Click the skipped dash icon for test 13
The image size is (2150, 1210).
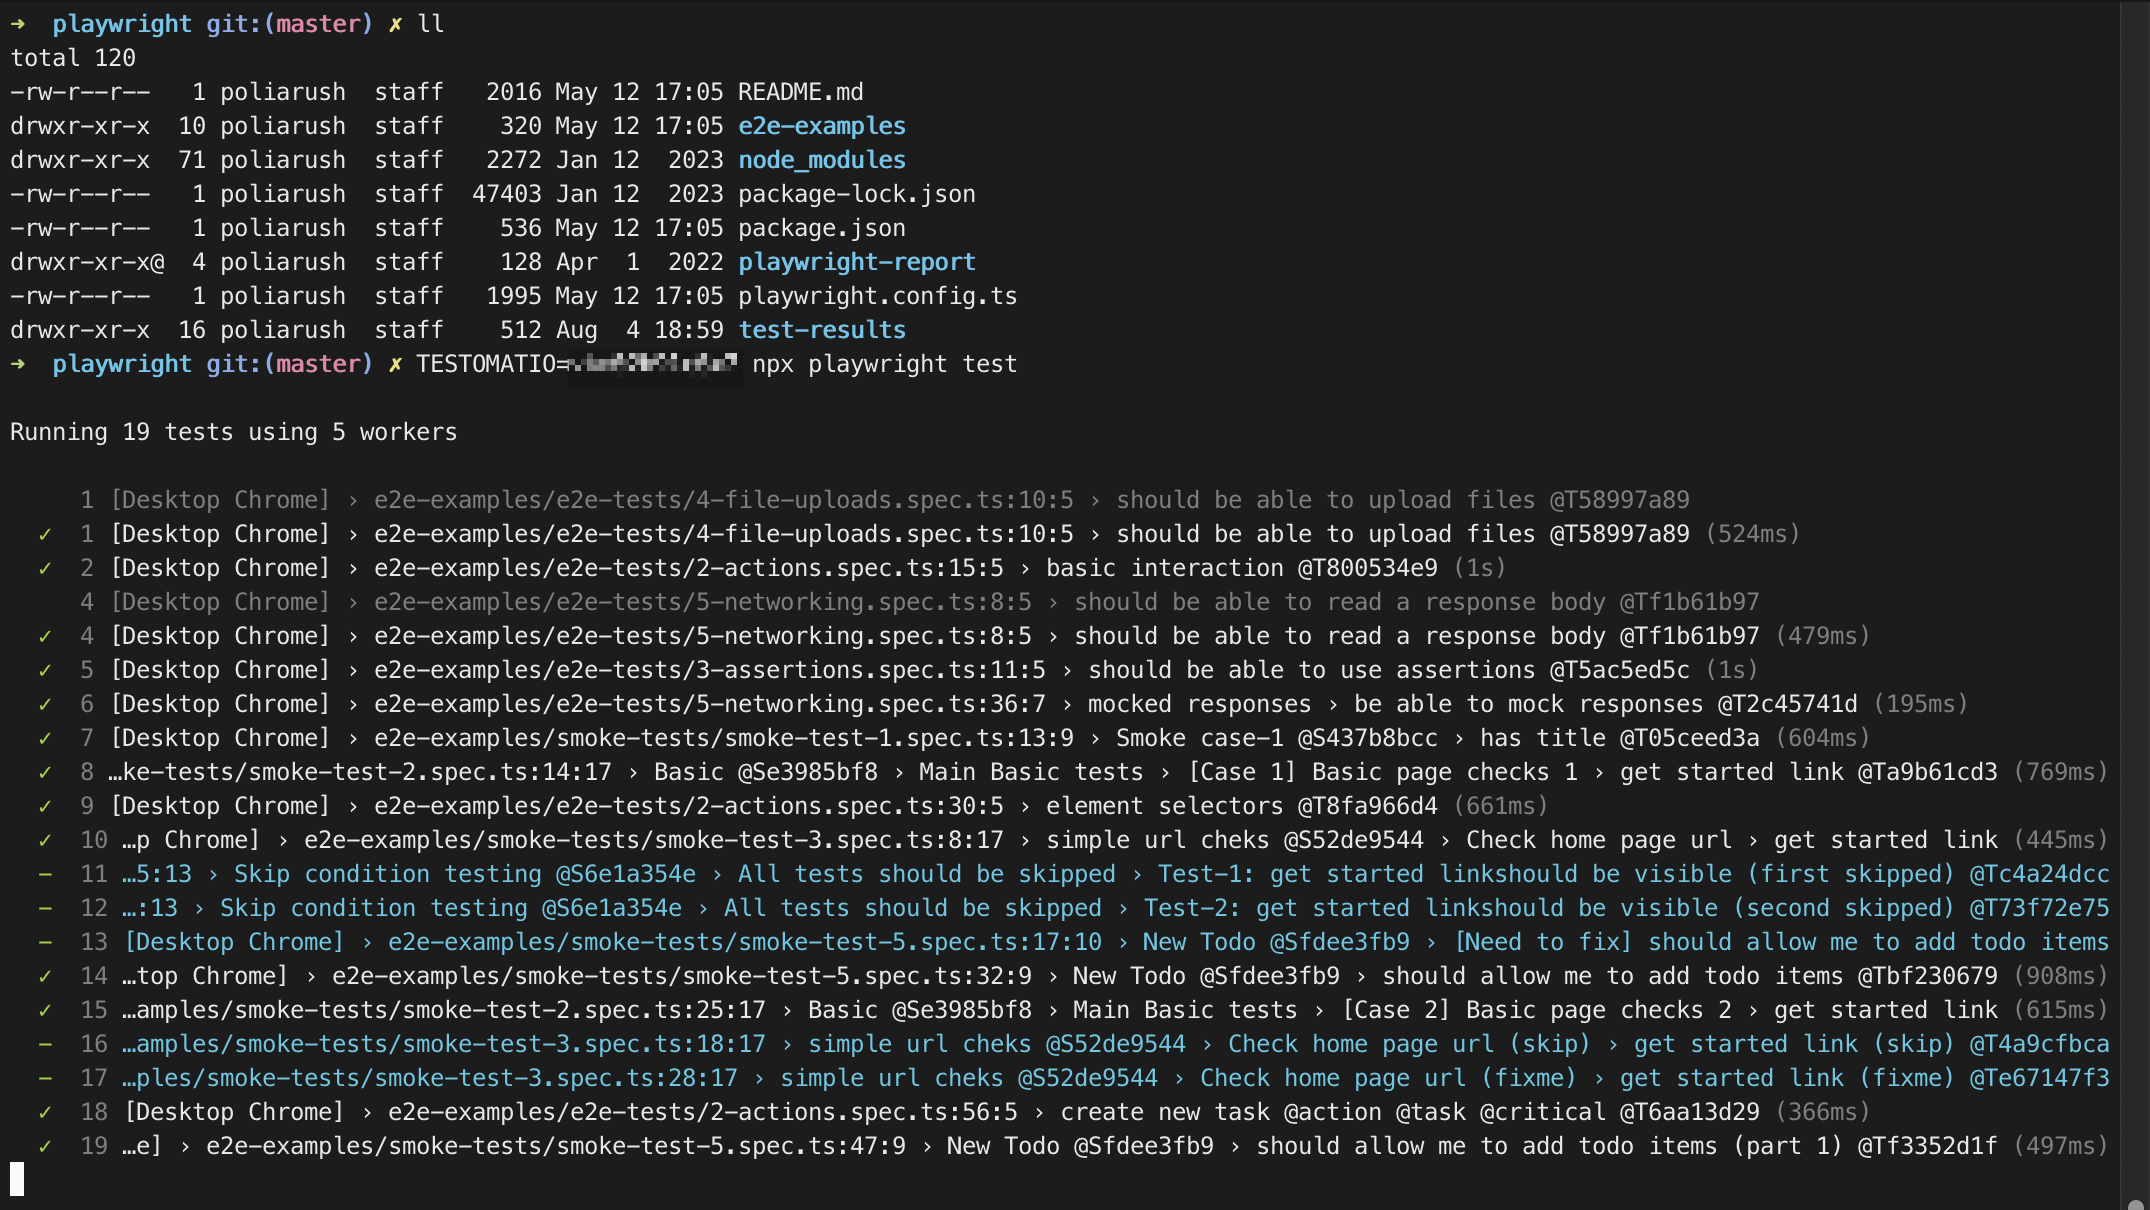(x=45, y=942)
